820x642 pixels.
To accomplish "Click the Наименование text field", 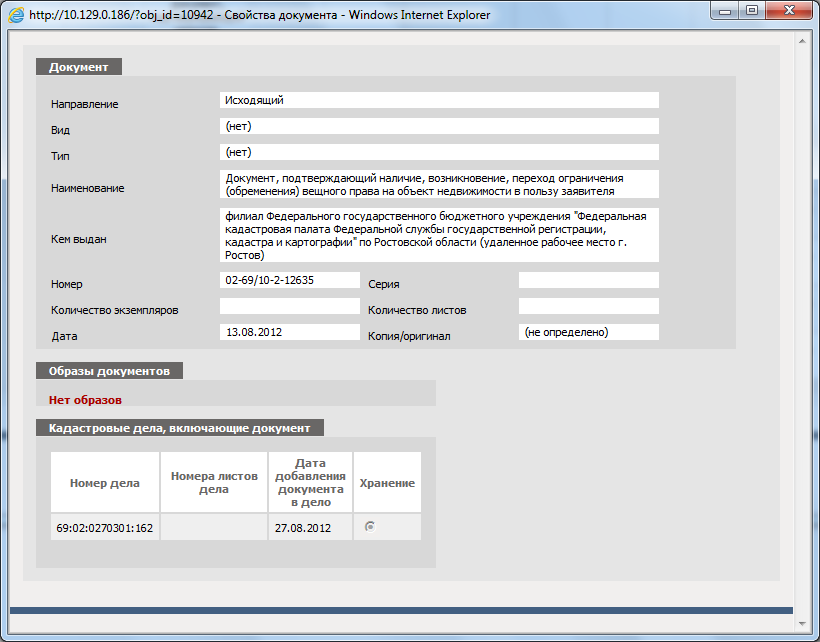I will coord(439,184).
